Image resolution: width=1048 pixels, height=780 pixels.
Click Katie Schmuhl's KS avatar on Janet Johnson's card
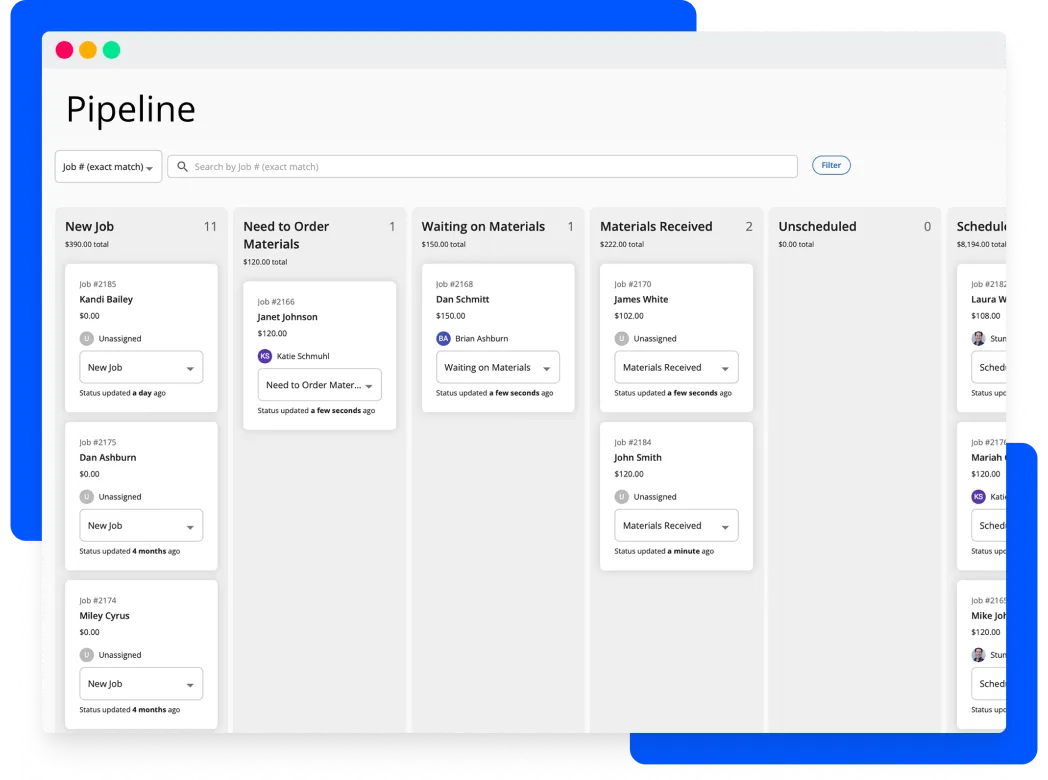[x=264, y=355]
